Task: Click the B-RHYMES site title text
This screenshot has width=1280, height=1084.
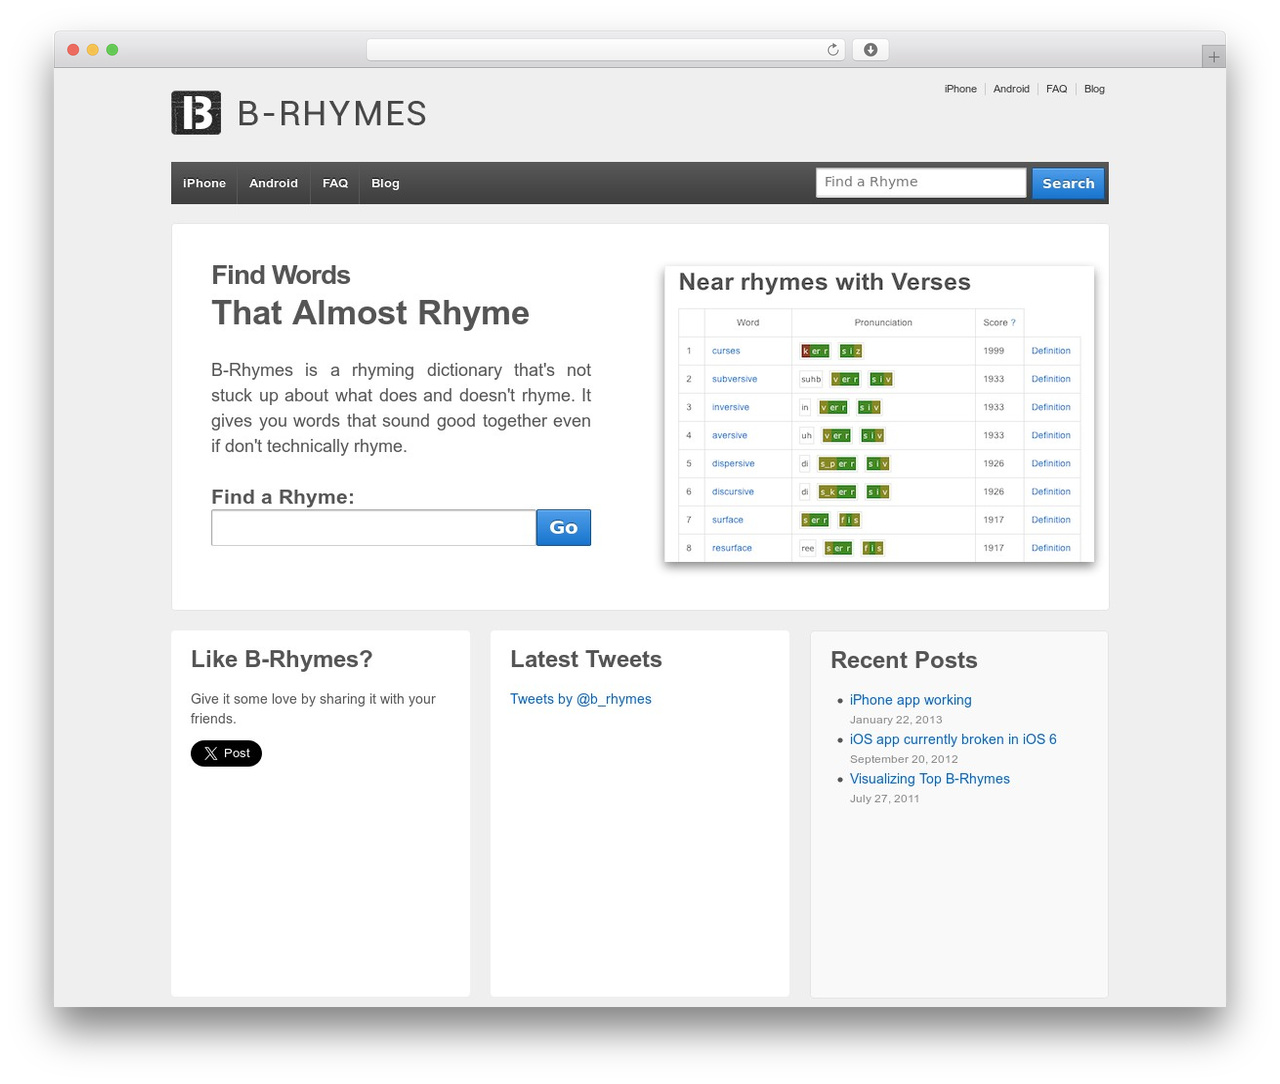Action: 332,114
